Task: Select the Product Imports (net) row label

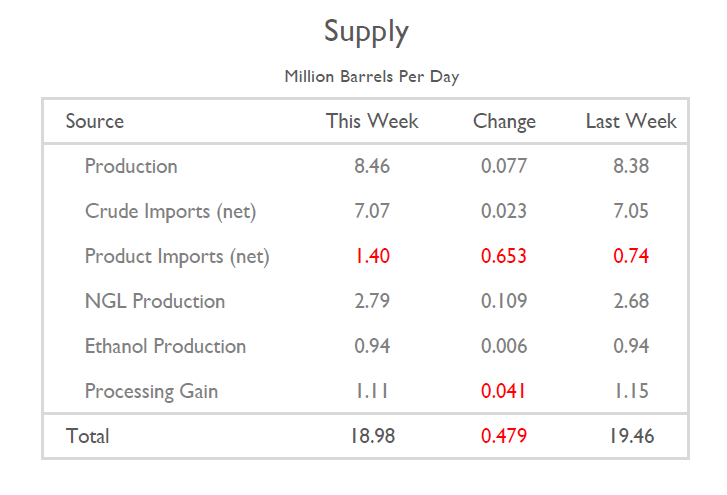Action: click(x=177, y=257)
